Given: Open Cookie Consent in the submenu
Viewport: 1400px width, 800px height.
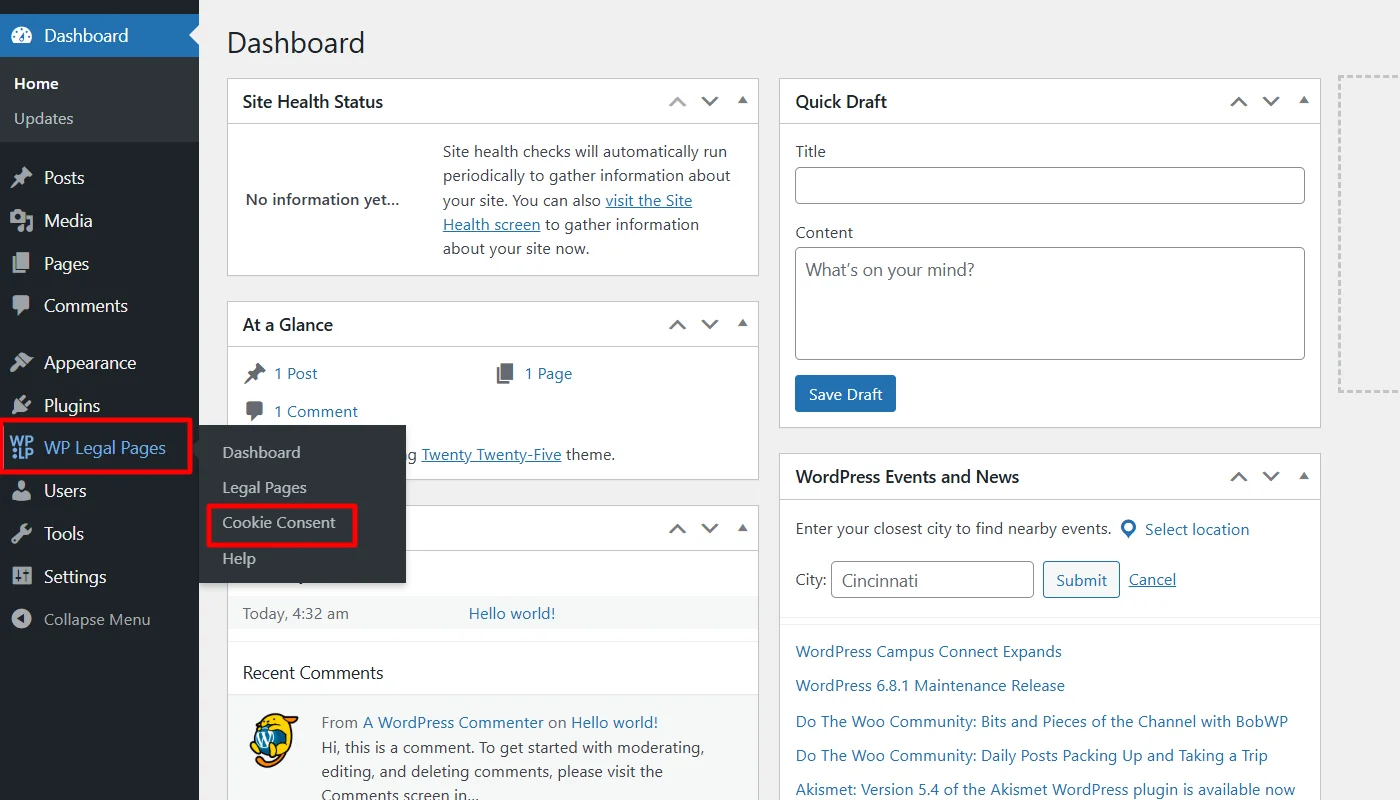Looking at the screenshot, I should click(x=279, y=523).
